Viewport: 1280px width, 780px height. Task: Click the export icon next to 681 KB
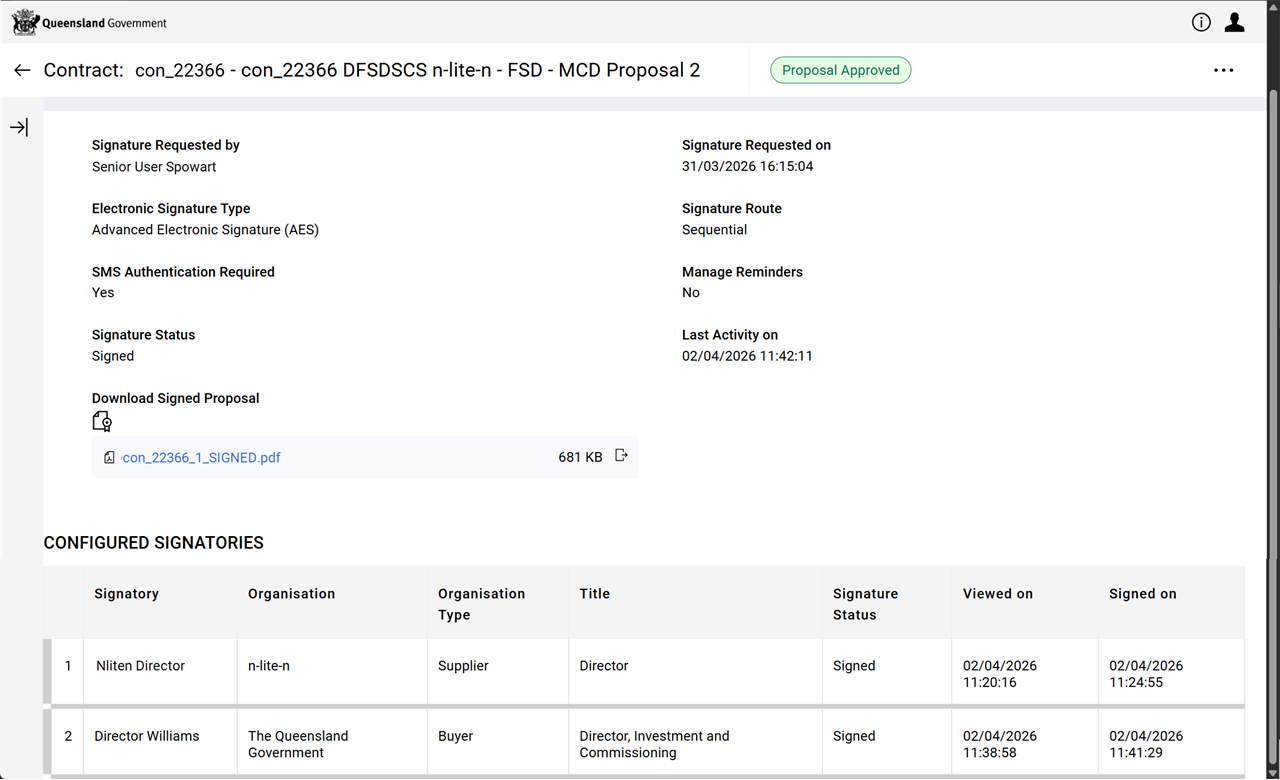pyautogui.click(x=621, y=456)
